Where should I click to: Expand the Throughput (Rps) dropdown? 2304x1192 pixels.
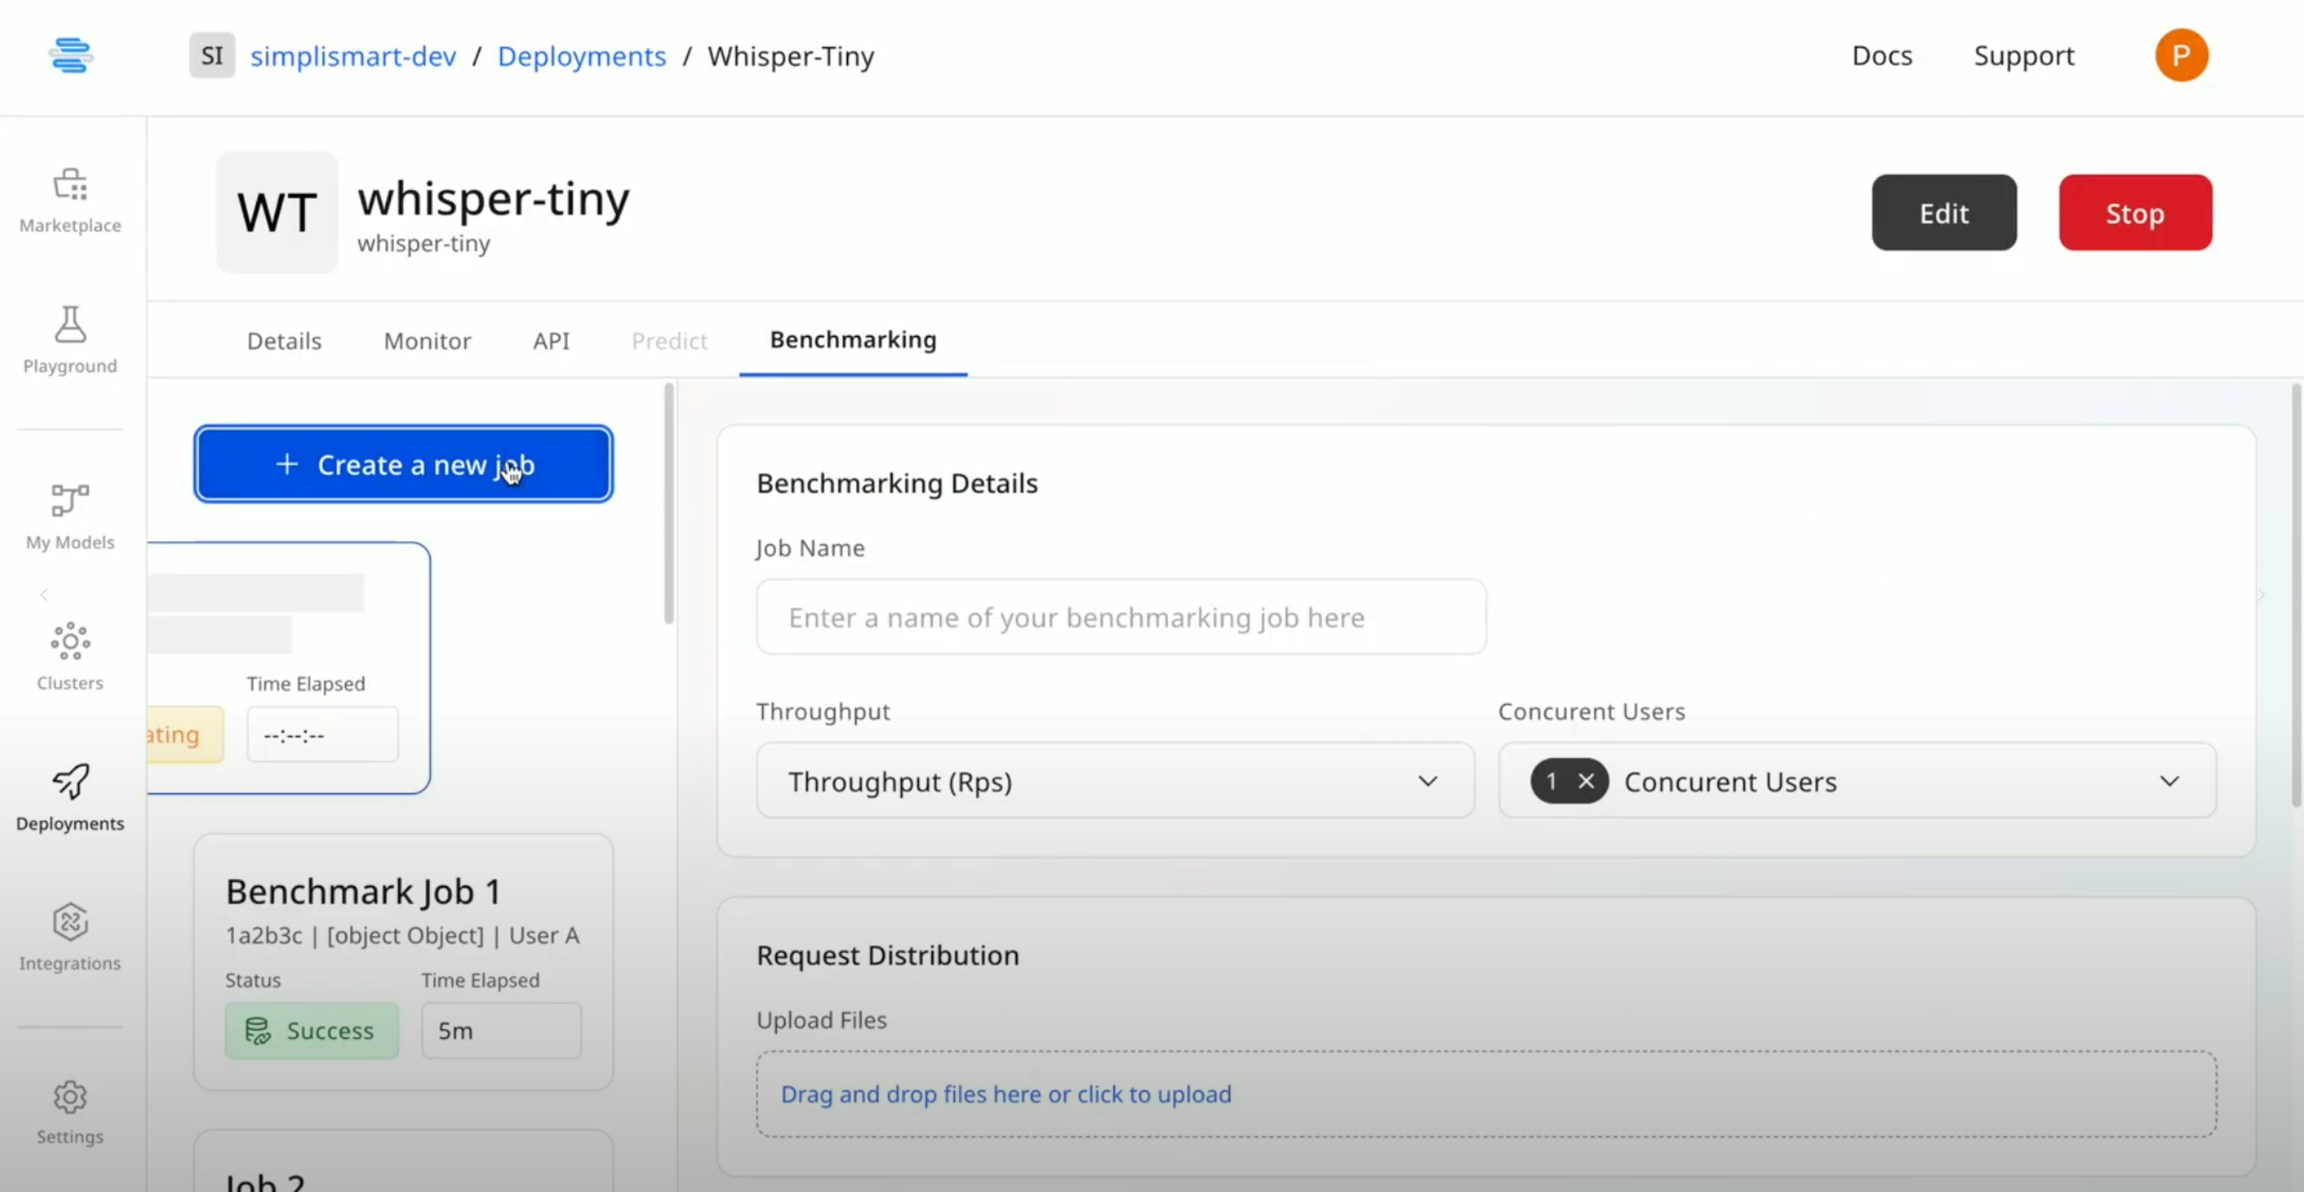tap(1427, 781)
